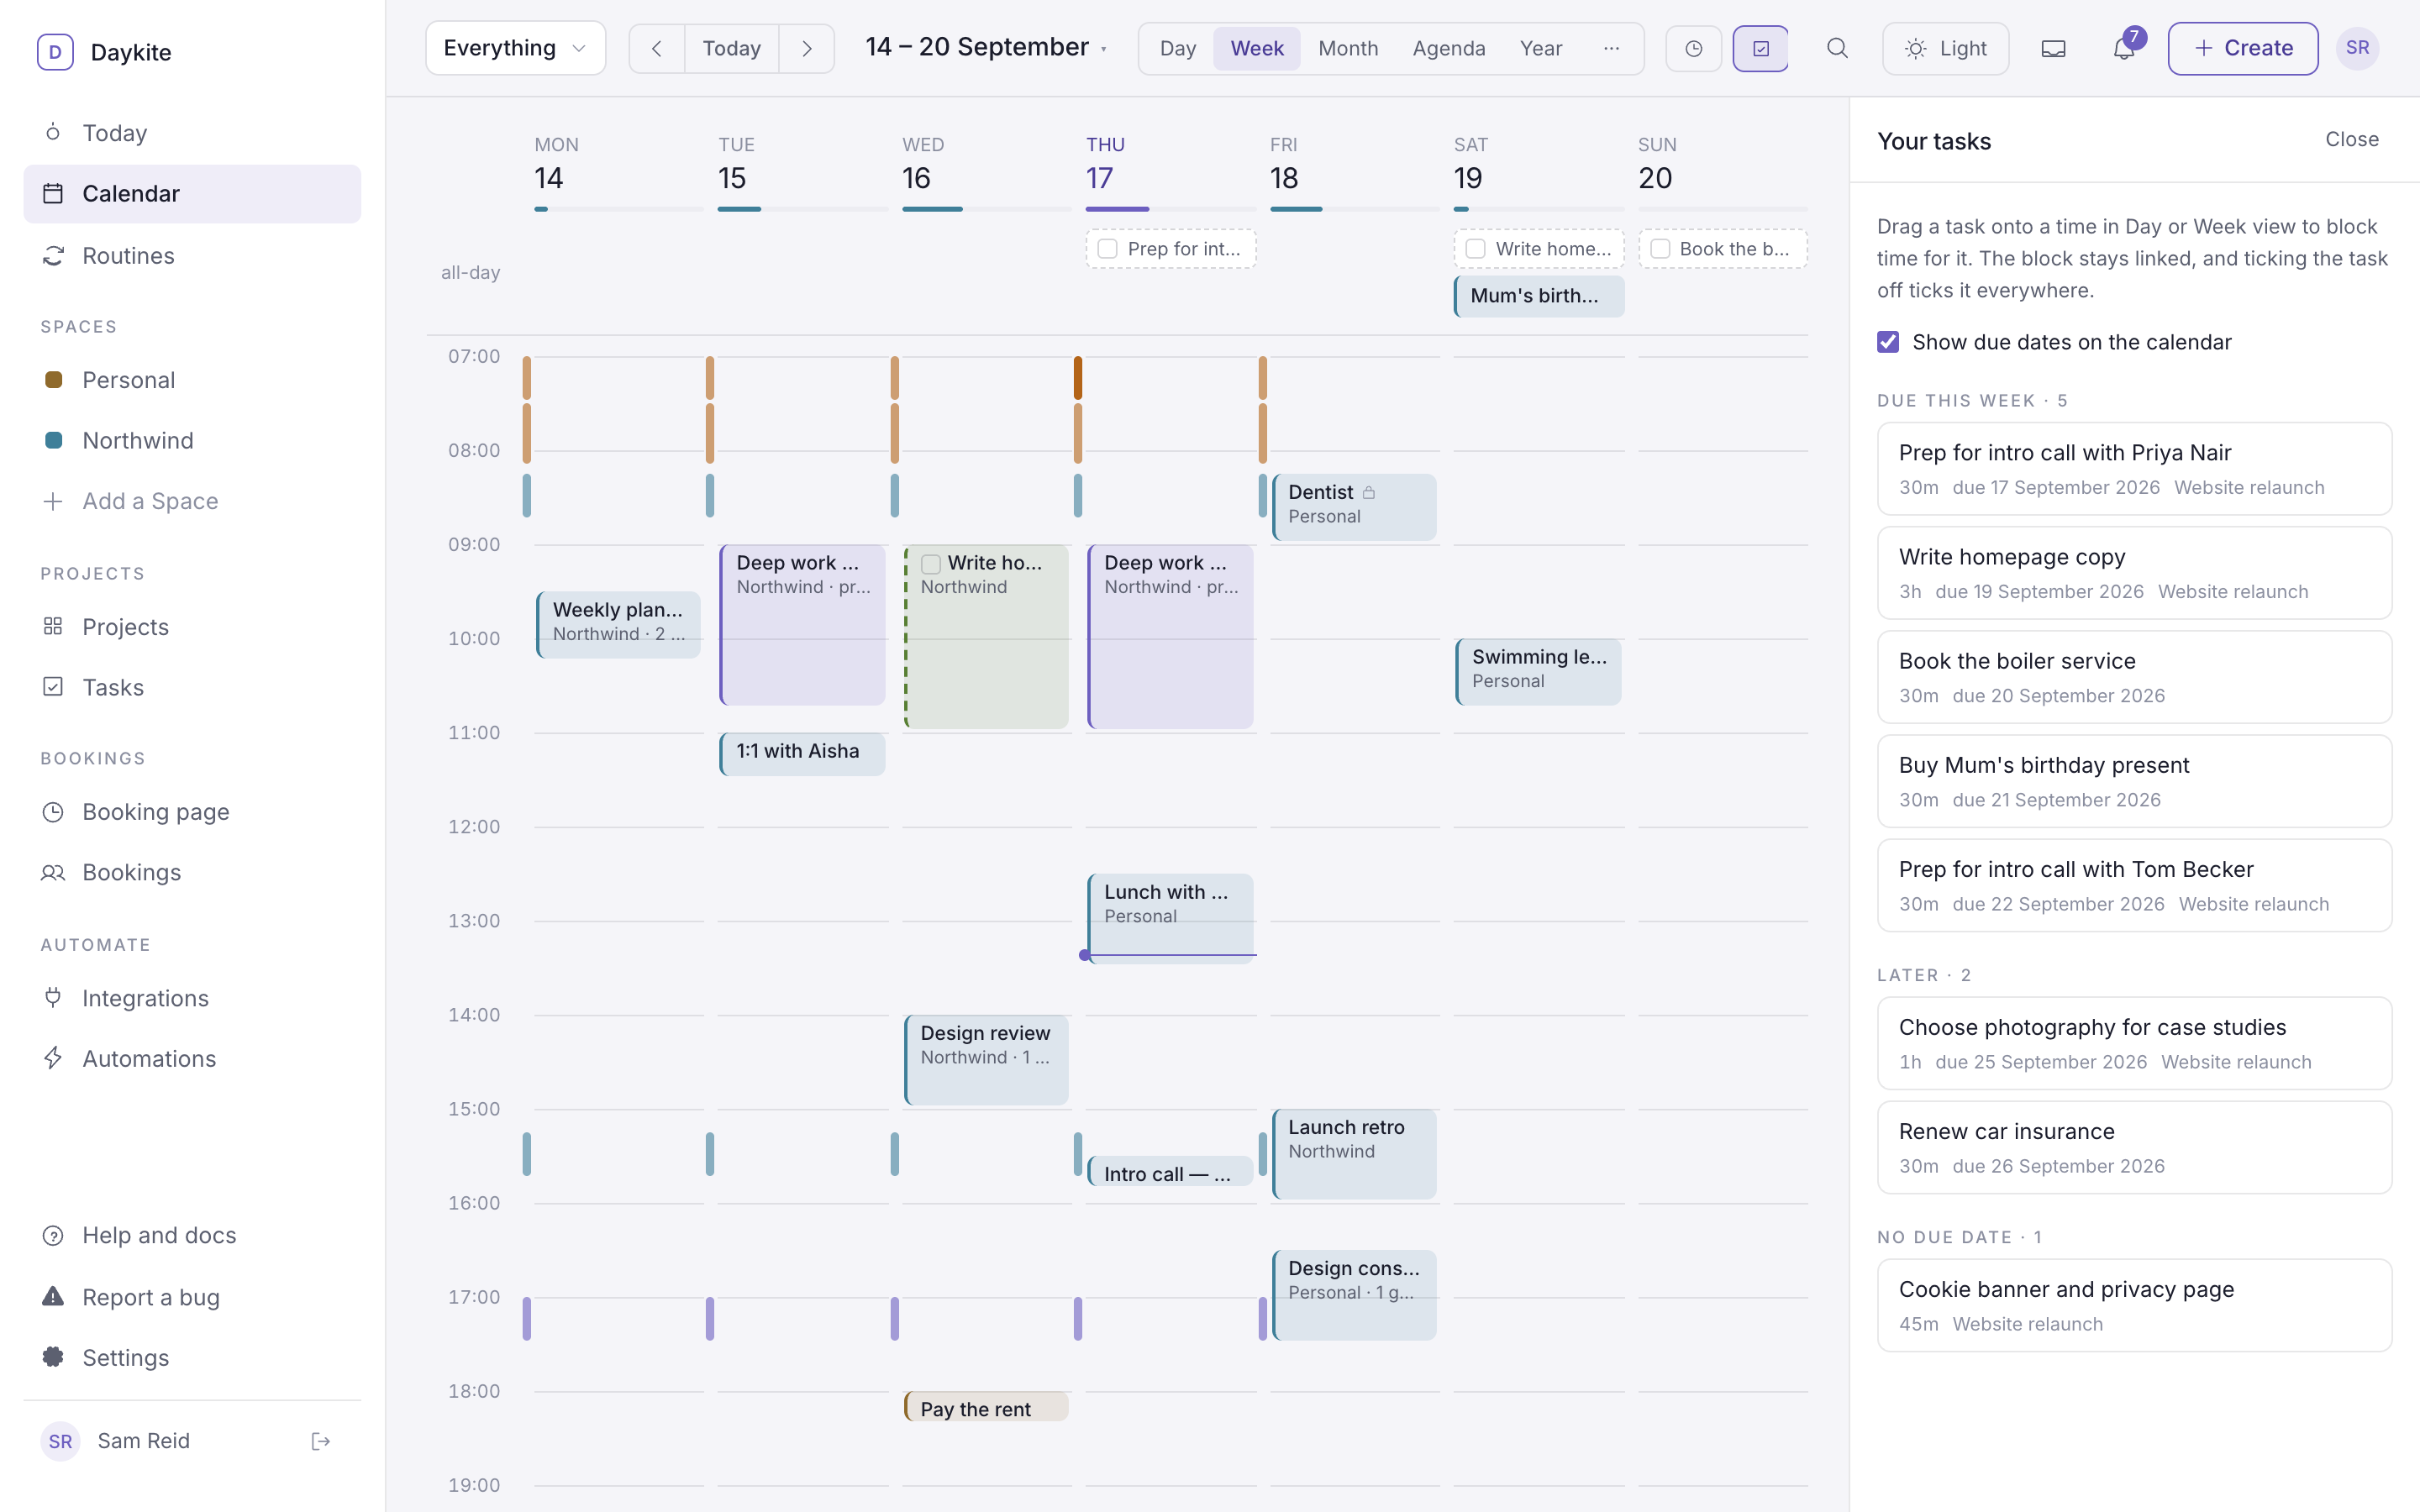Open Cookie banner and privacy page task

pos(2134,1305)
